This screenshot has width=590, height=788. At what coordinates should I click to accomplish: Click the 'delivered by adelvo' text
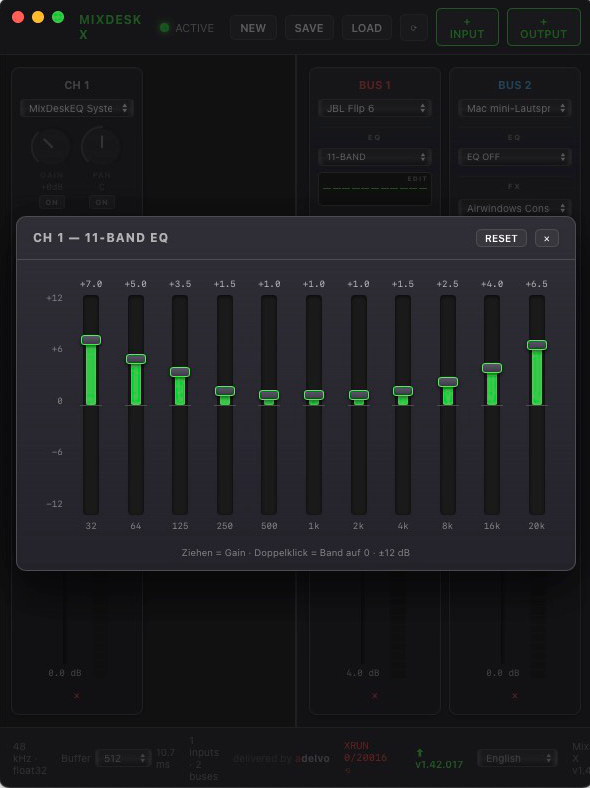[281, 758]
